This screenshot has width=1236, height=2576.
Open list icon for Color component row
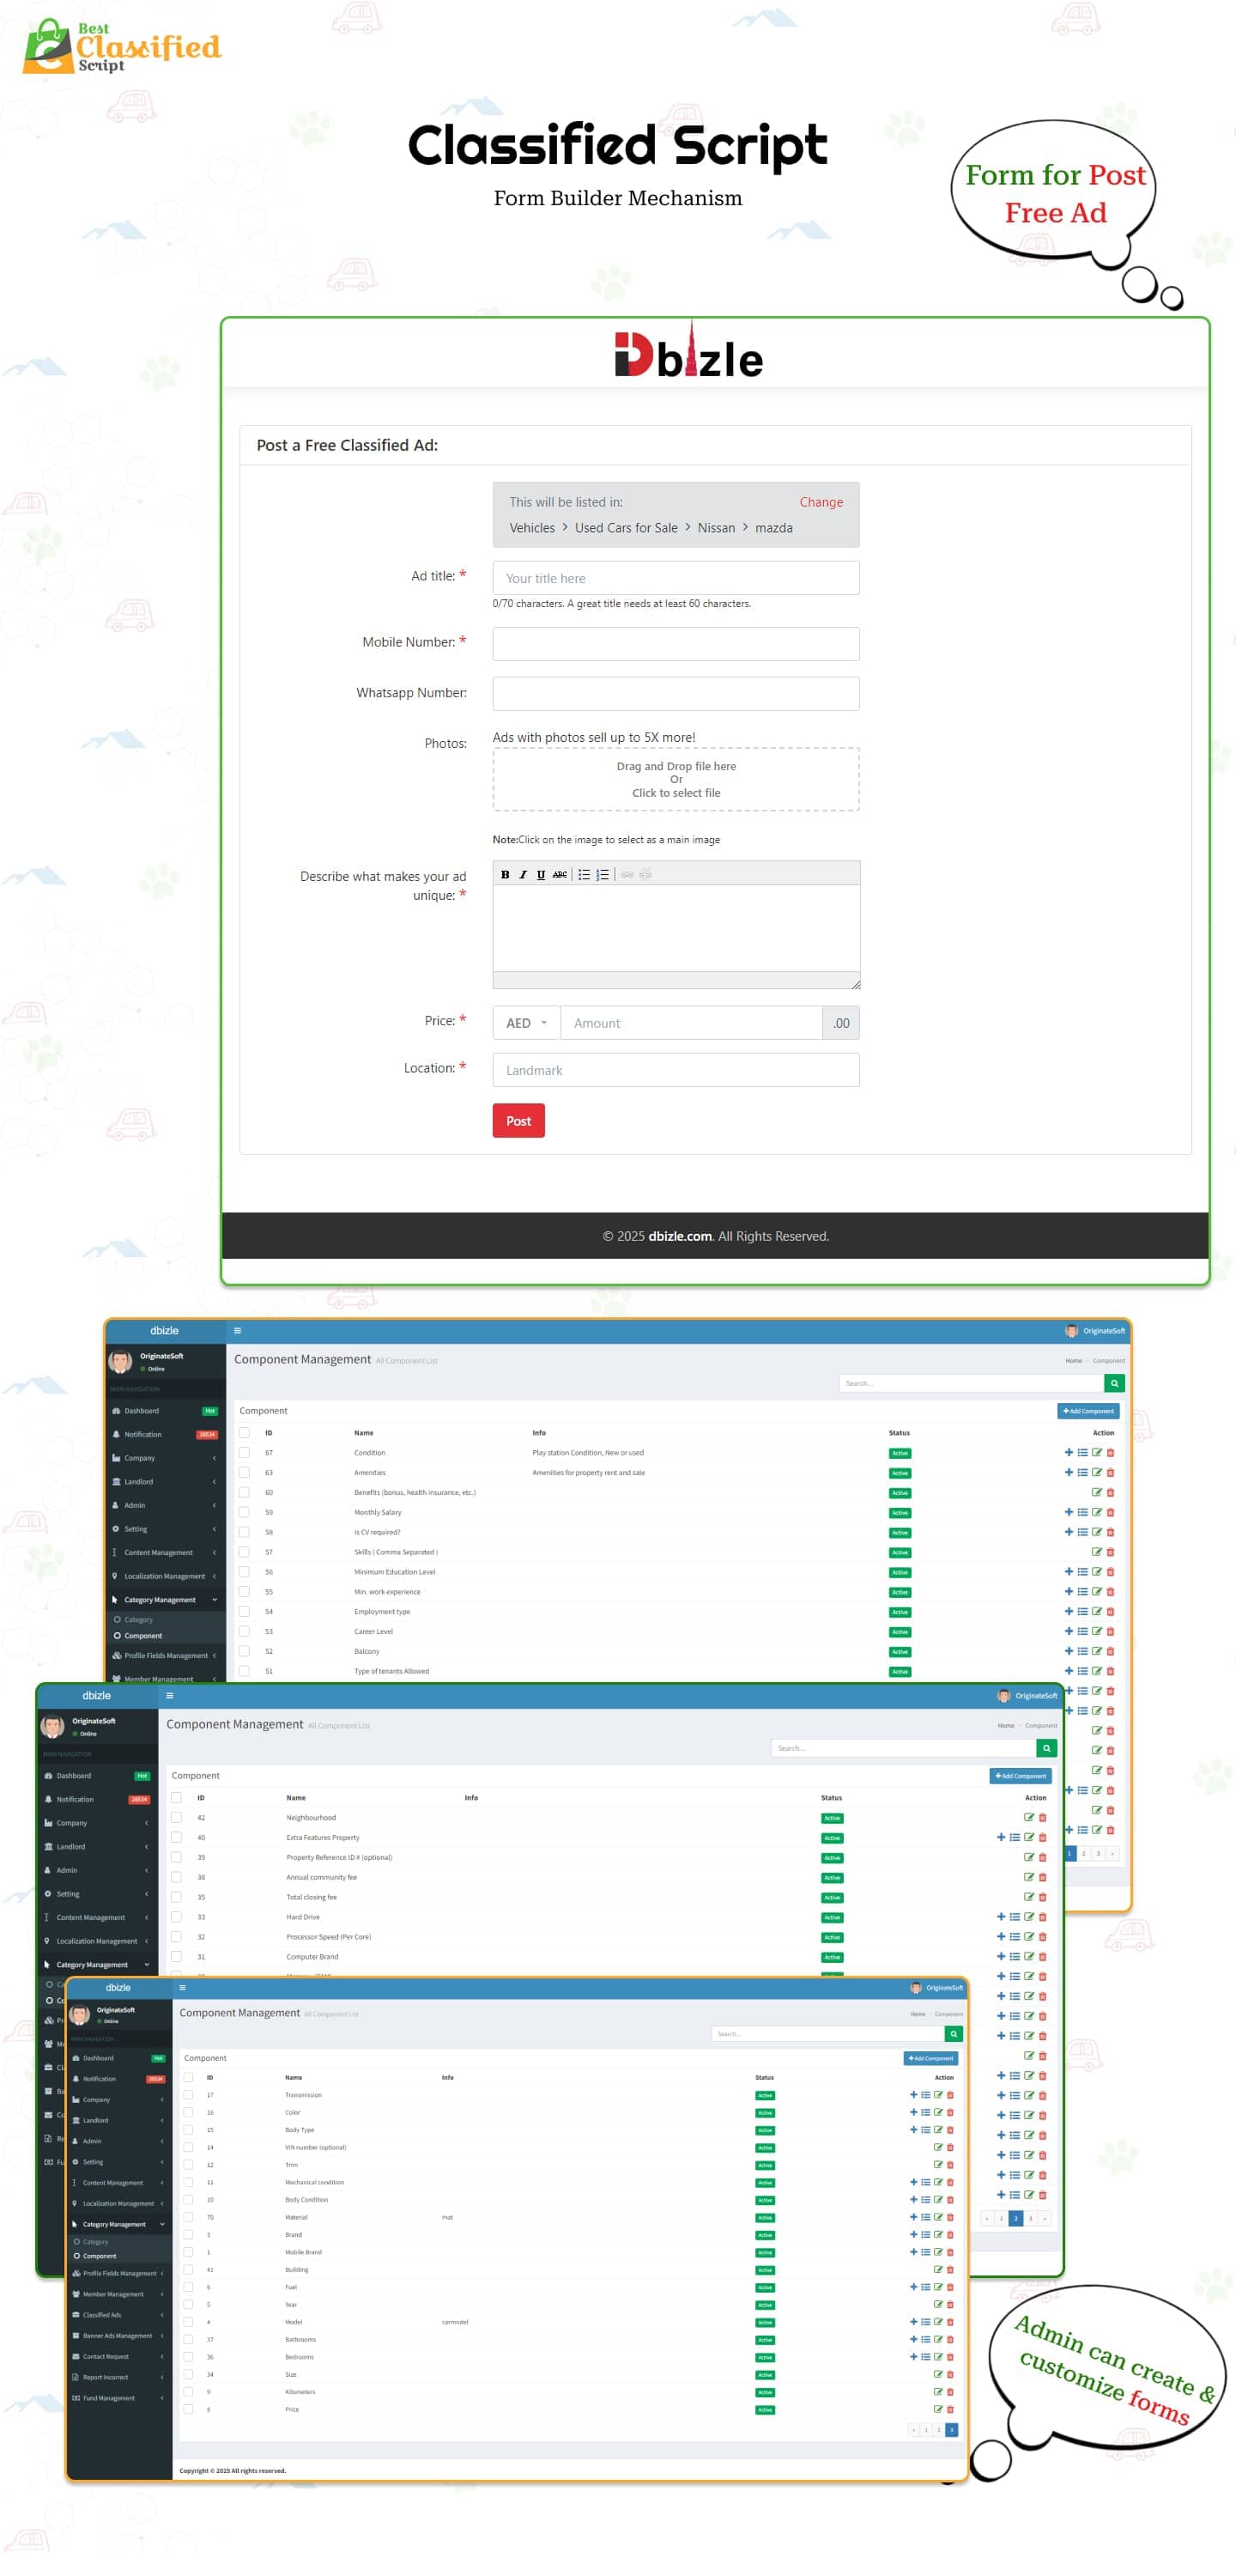925,2112
